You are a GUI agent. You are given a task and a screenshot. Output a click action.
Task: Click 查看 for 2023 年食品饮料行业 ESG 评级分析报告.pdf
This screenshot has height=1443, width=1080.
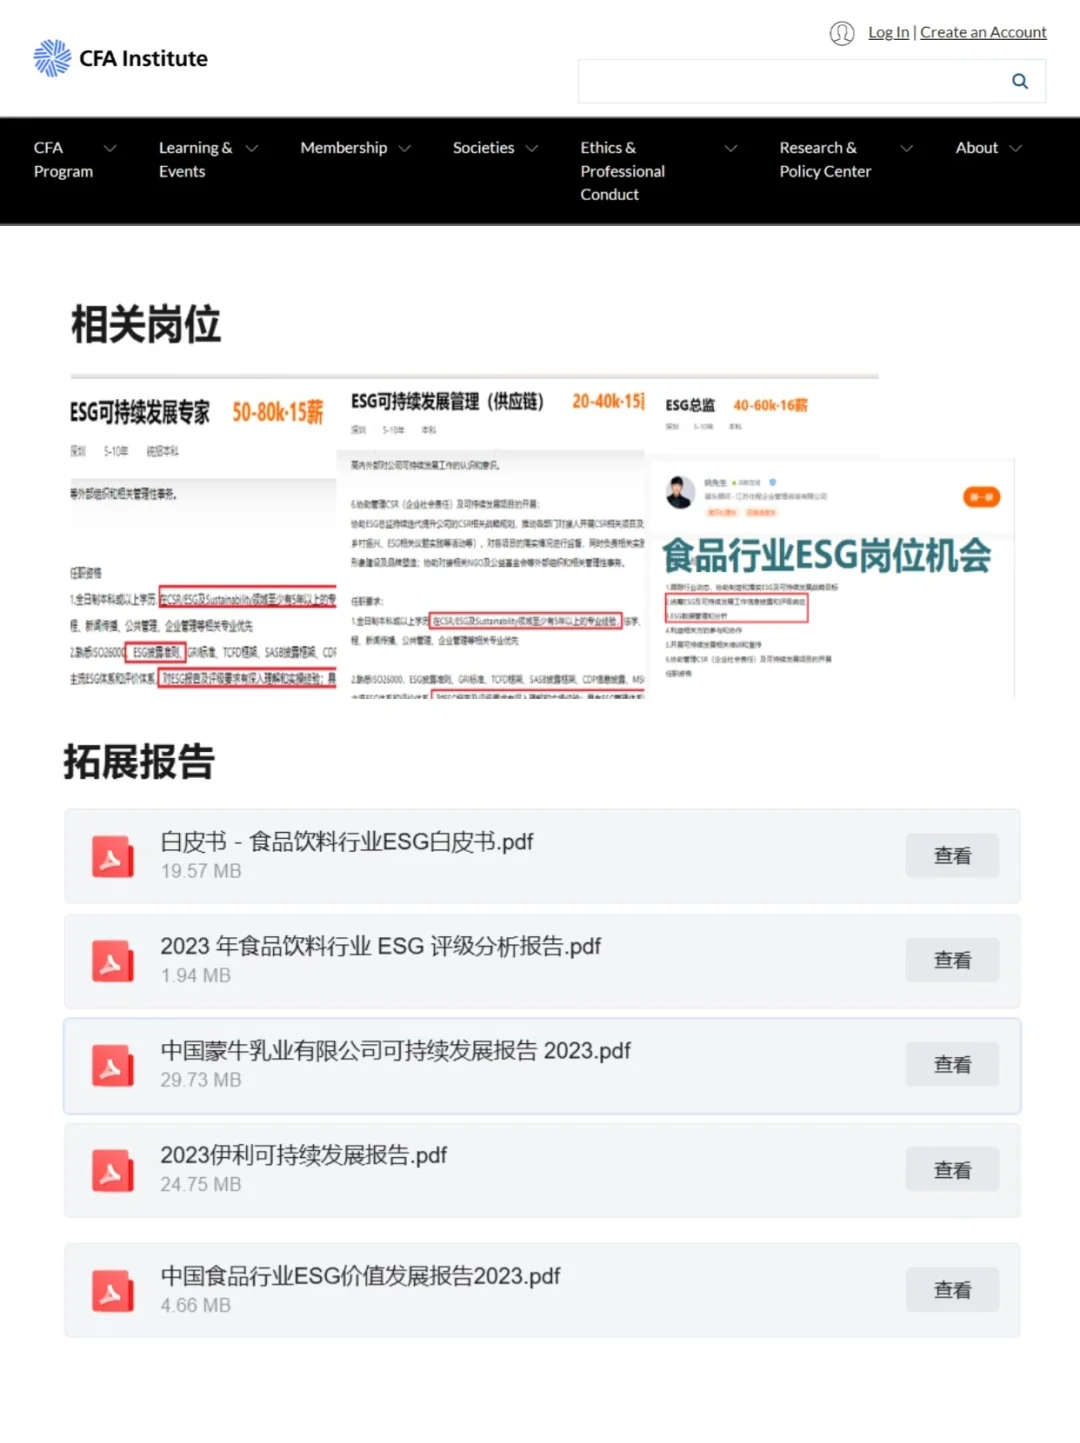[952, 960]
